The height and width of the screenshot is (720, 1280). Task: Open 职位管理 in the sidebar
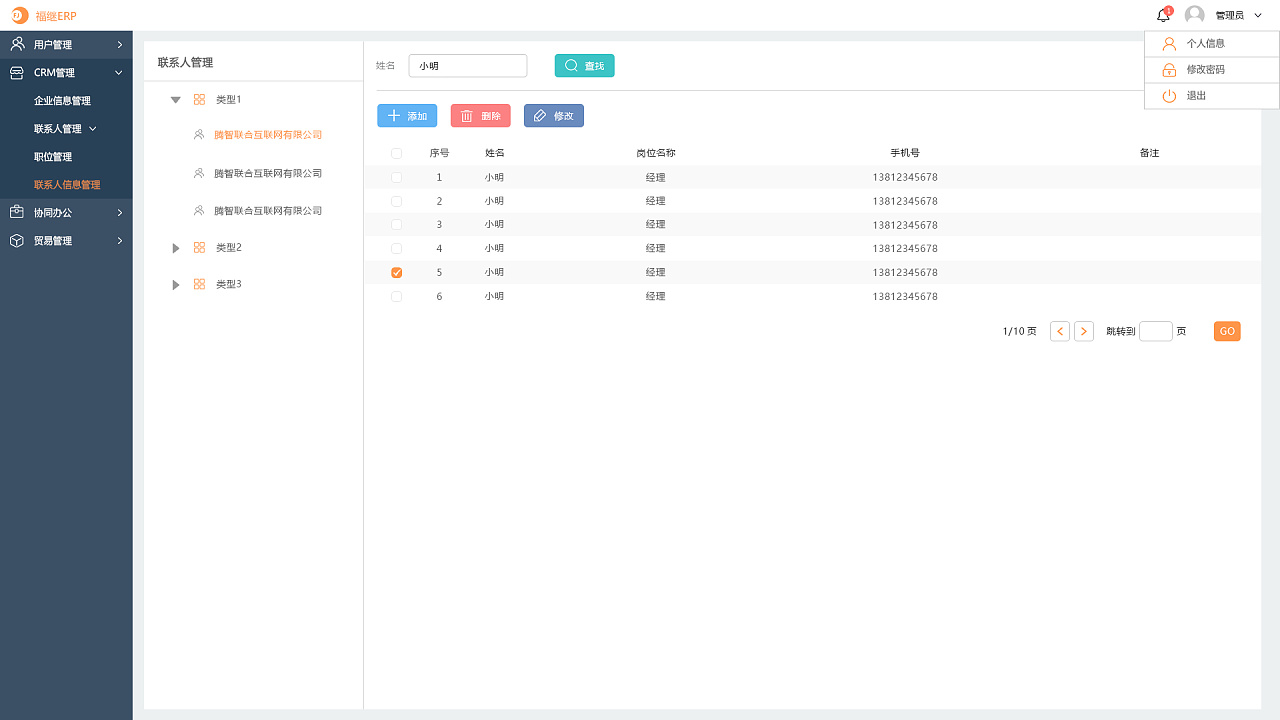click(53, 157)
